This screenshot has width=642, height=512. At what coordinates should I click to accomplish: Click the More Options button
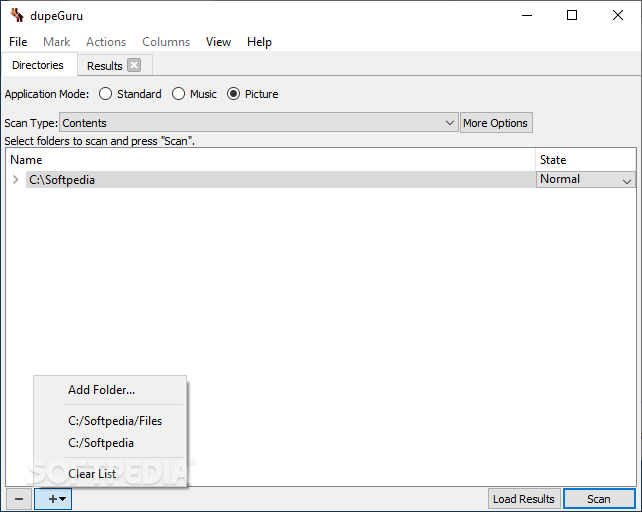tap(496, 123)
